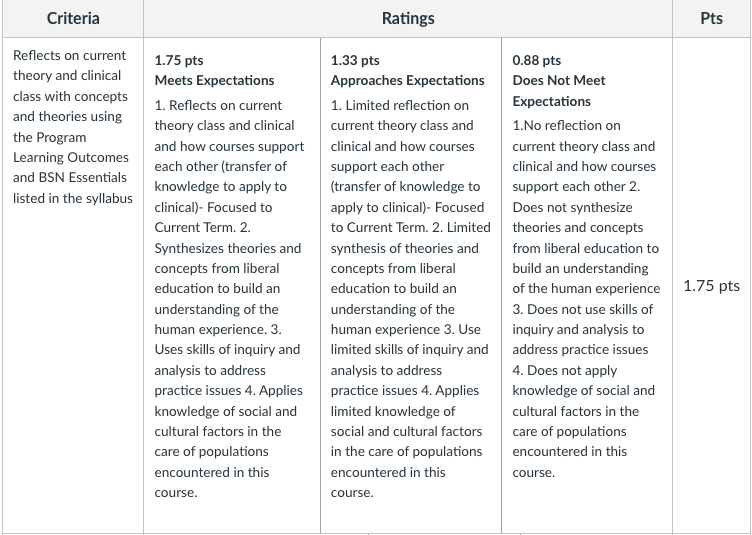The image size is (752, 535).
Task: Choose the 1.75 pts rating label
Action: point(179,60)
